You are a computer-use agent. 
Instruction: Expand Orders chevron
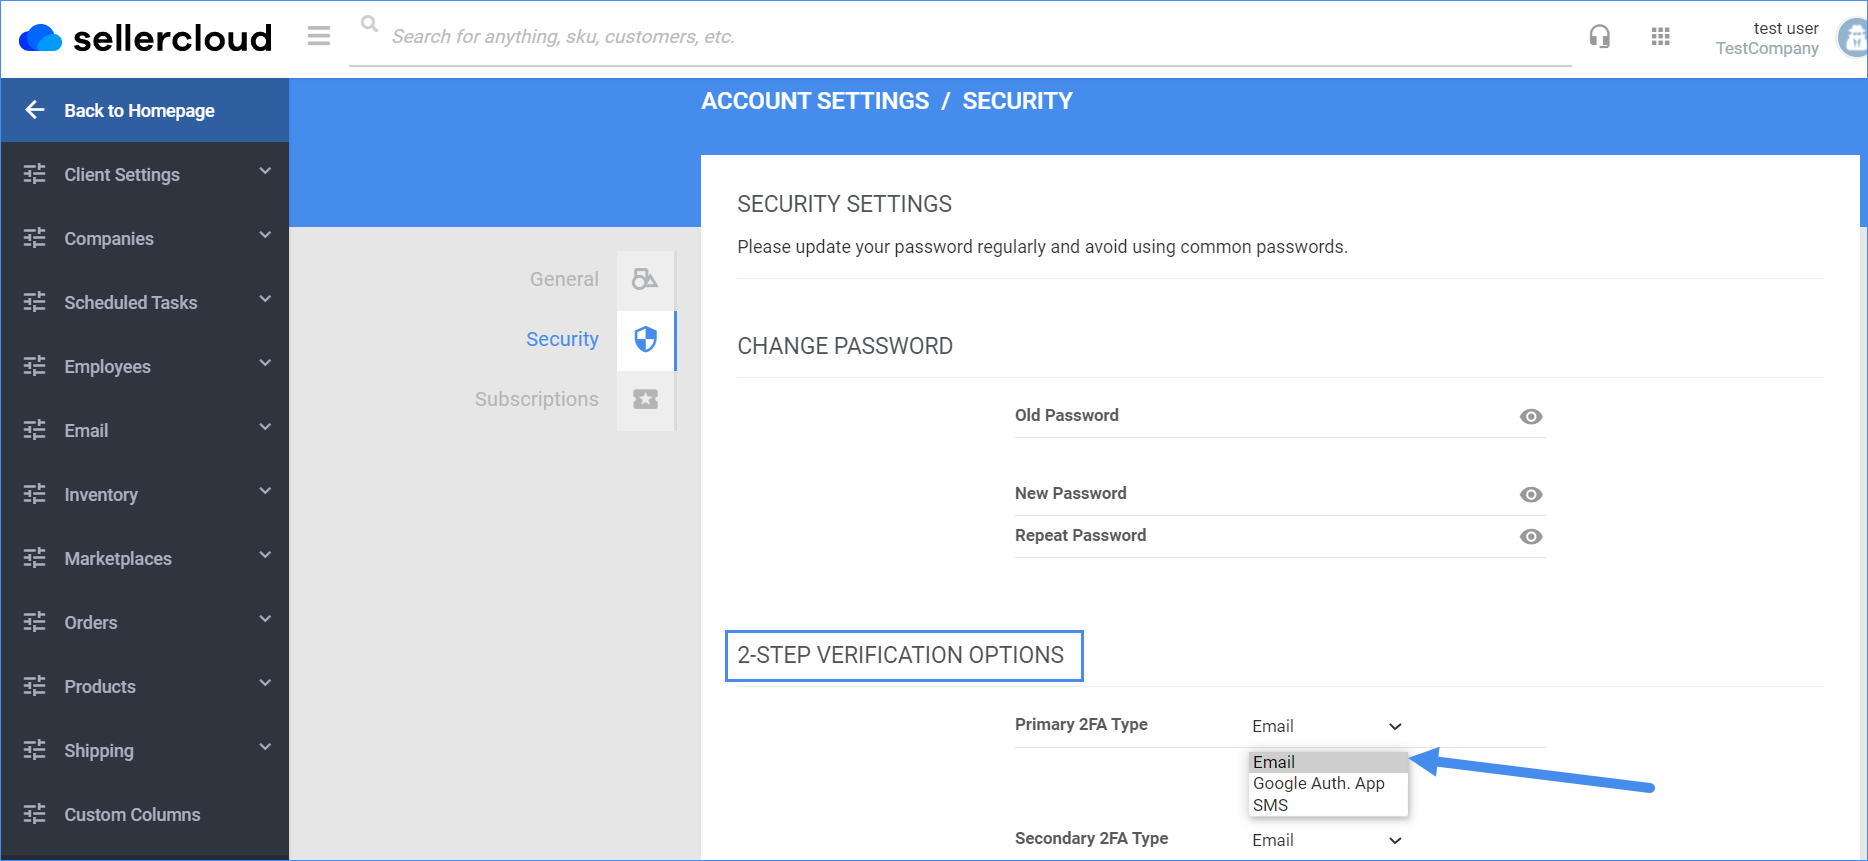(265, 619)
